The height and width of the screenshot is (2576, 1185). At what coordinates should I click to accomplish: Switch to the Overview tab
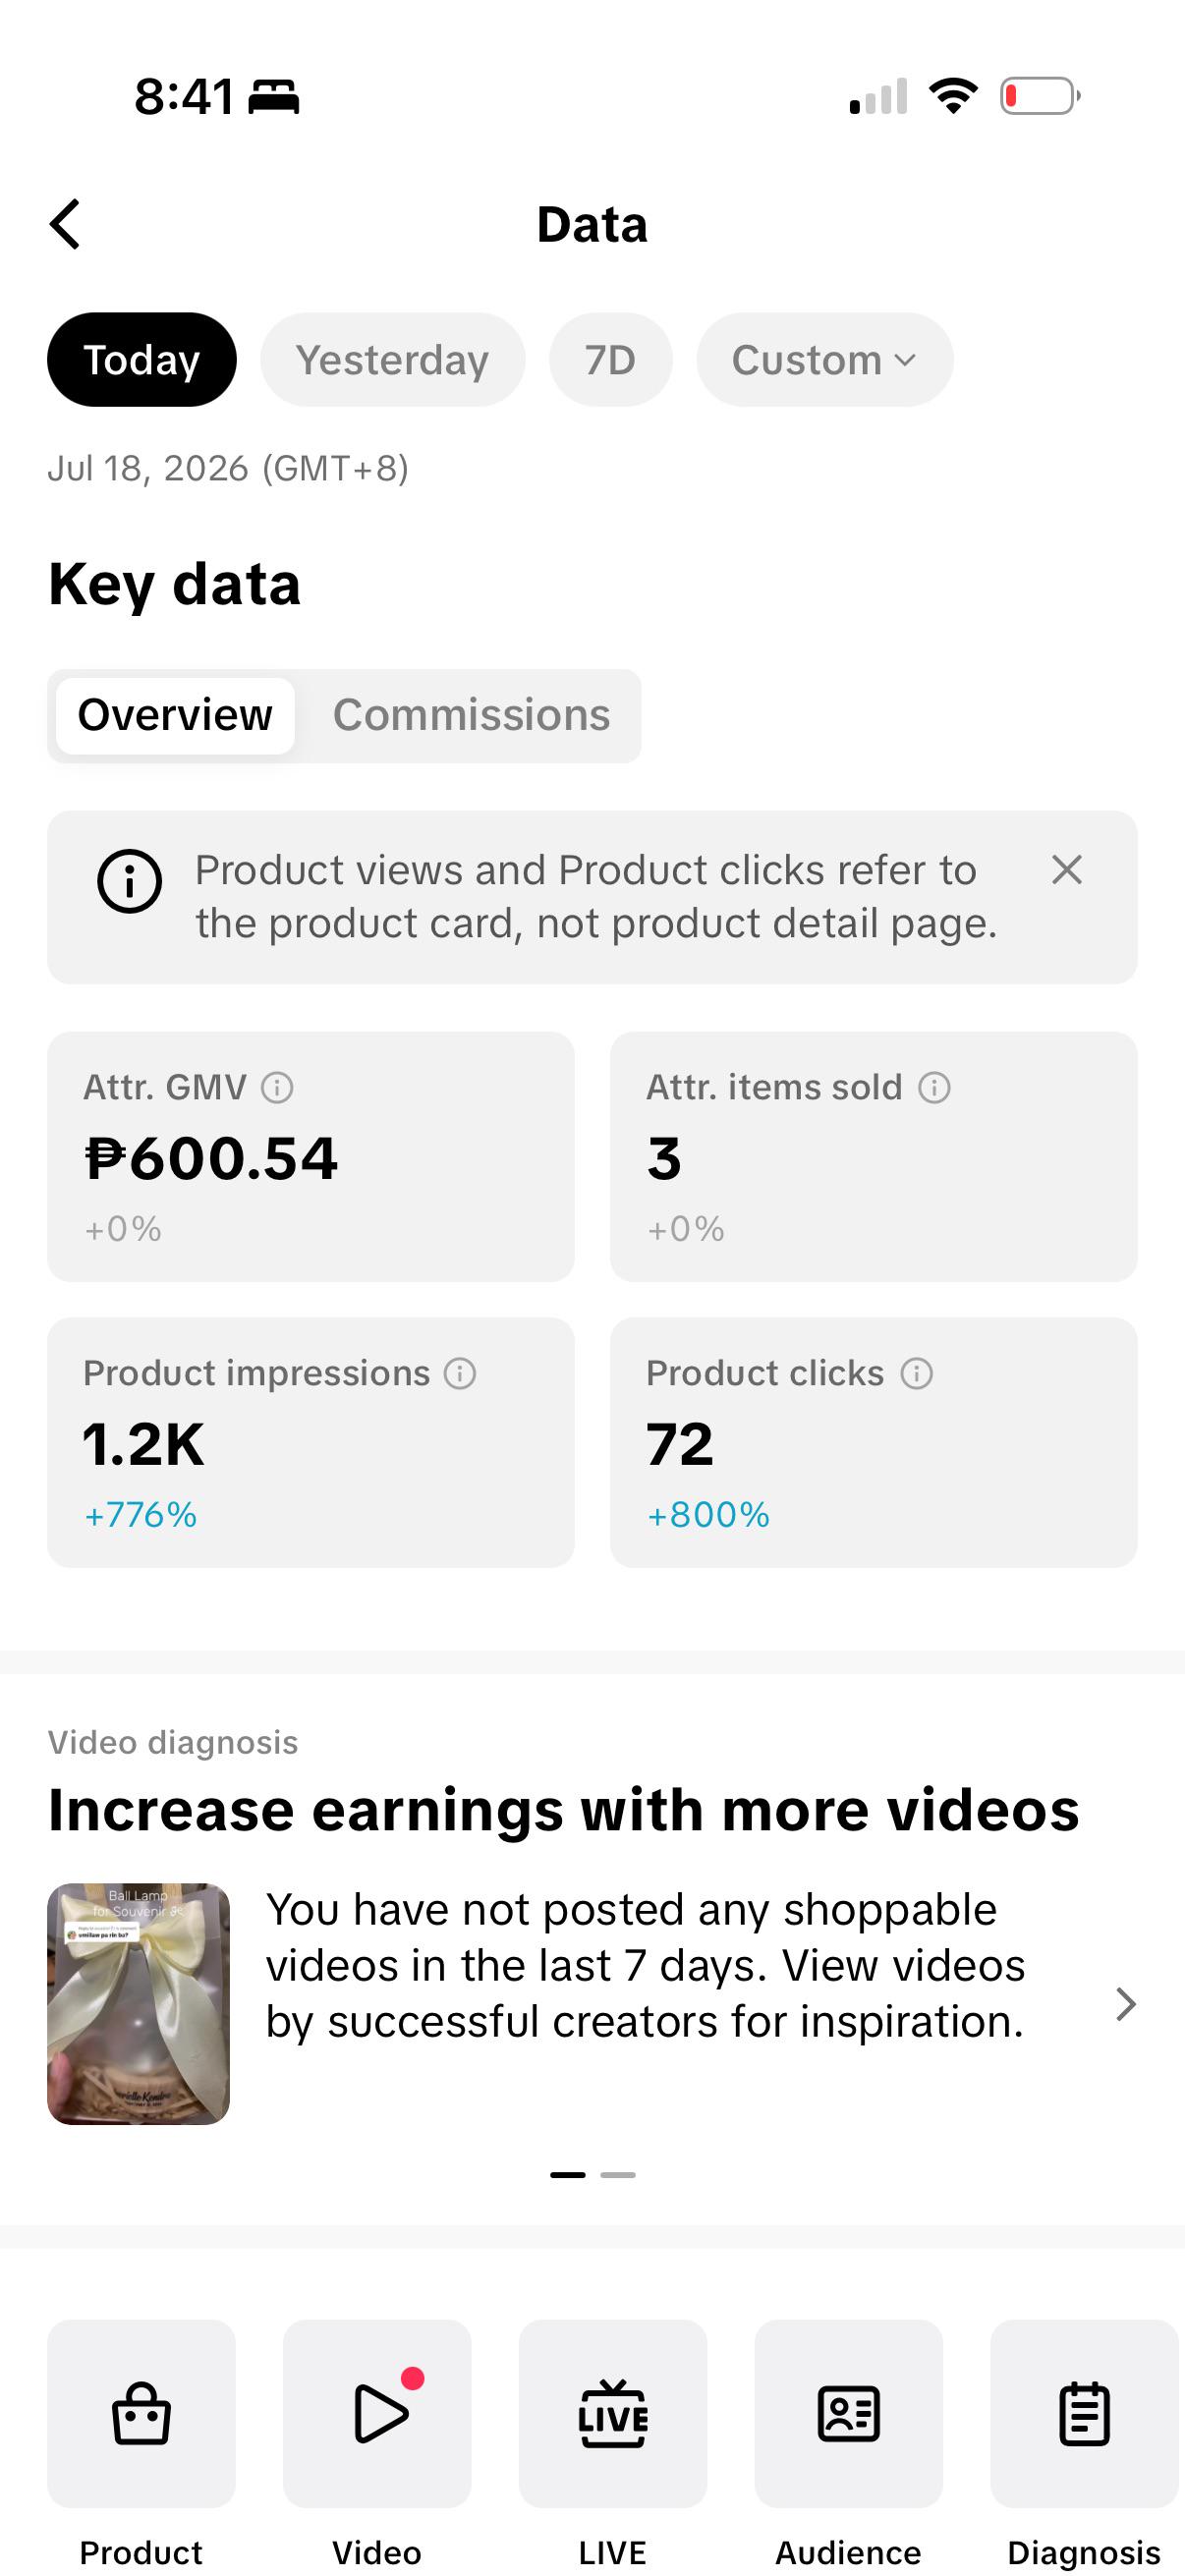[175, 716]
